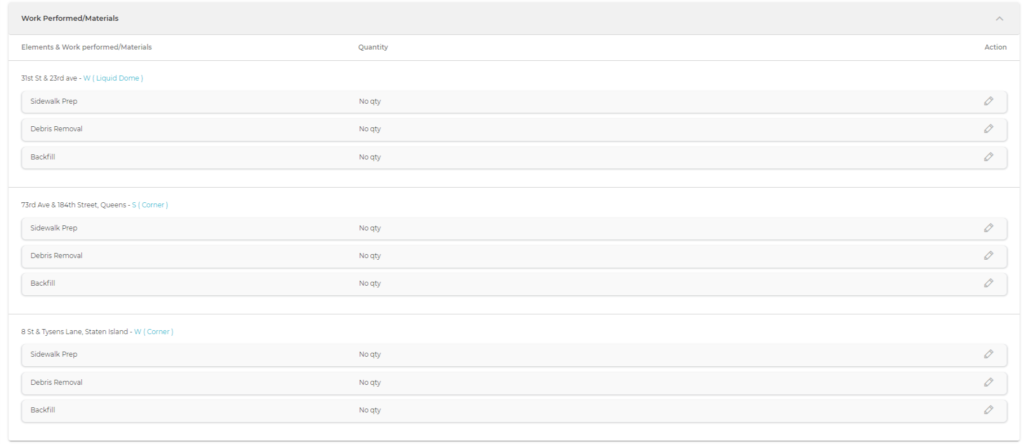
Task: Select Debris Removal row under 73rd Ave
Action: (57, 256)
